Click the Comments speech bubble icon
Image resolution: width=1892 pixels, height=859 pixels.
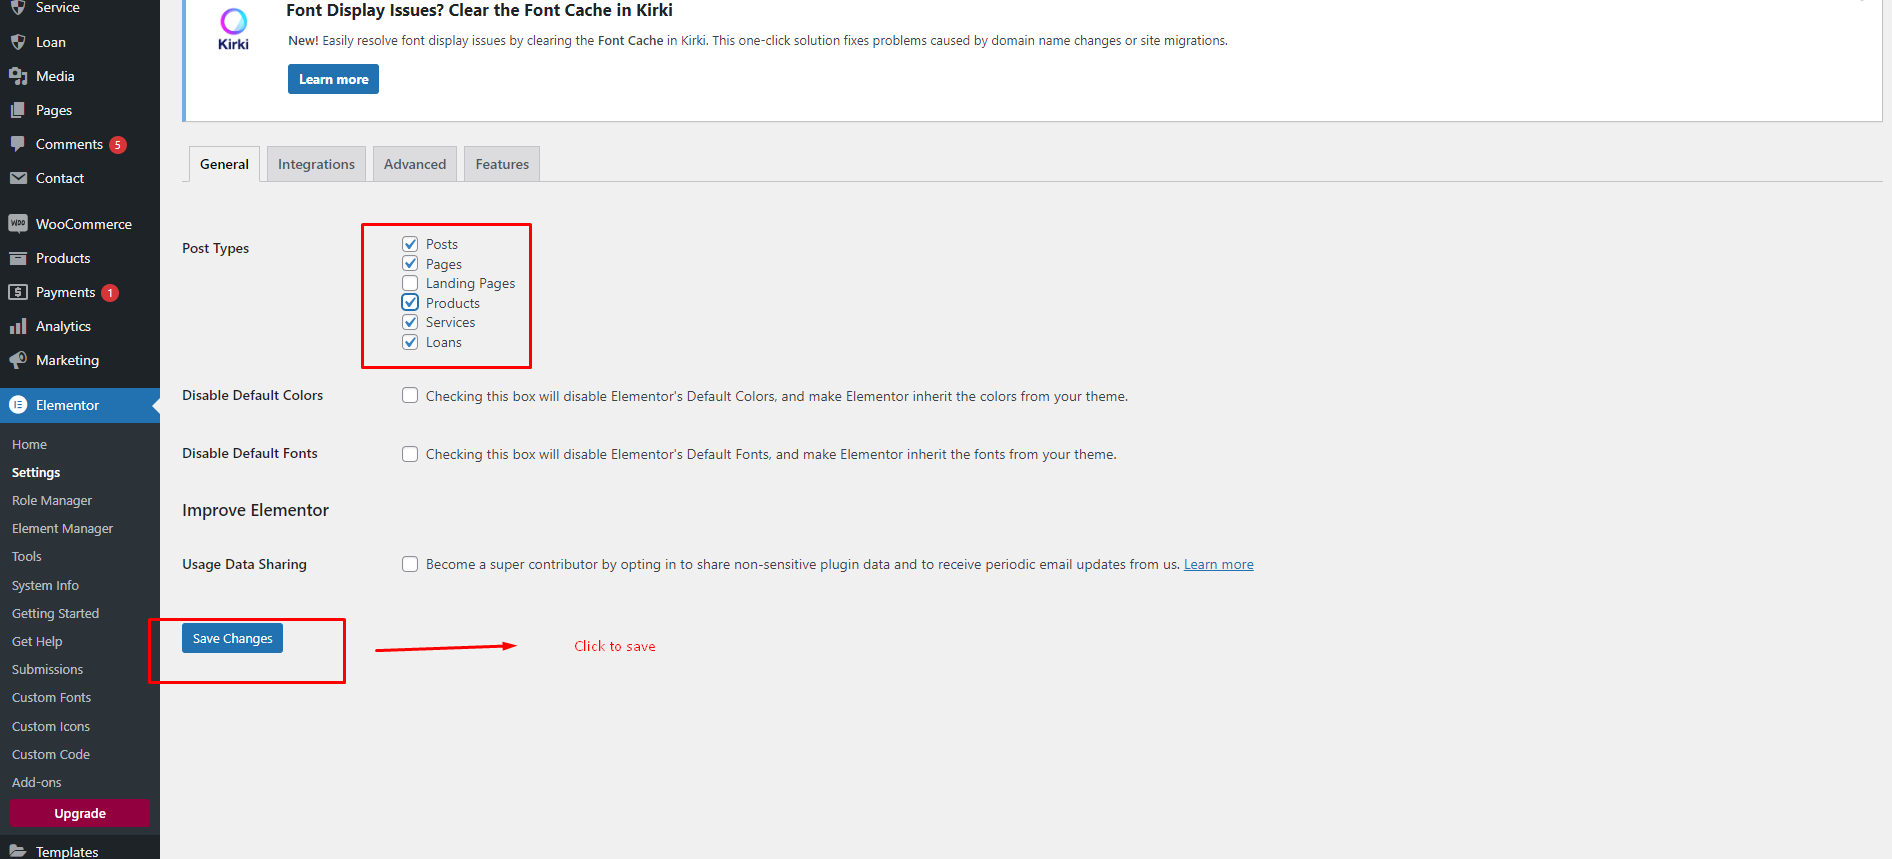(18, 144)
